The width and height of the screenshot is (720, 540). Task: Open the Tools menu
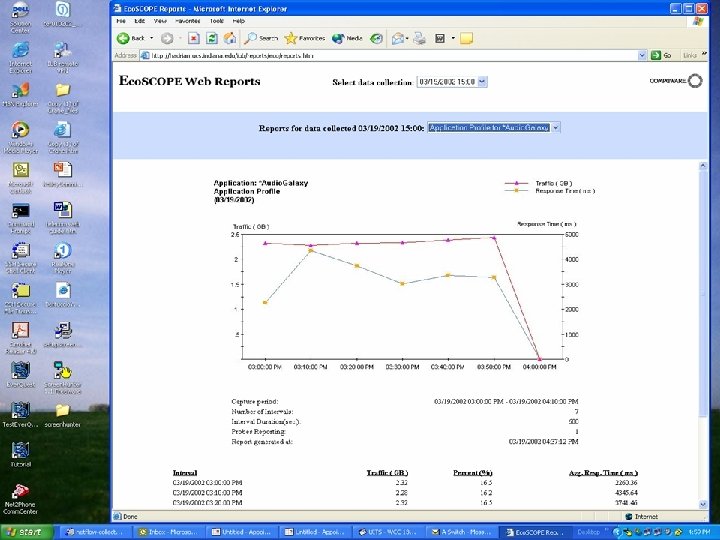coord(217,21)
